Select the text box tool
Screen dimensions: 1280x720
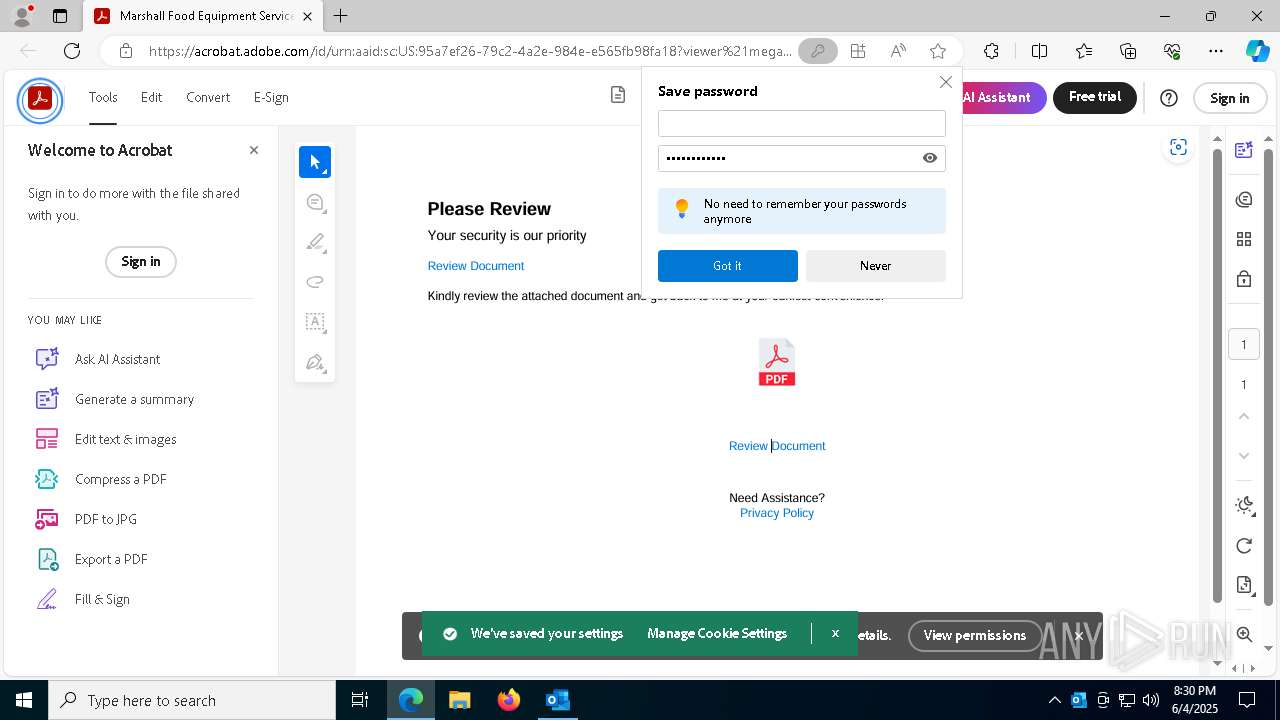[315, 322]
